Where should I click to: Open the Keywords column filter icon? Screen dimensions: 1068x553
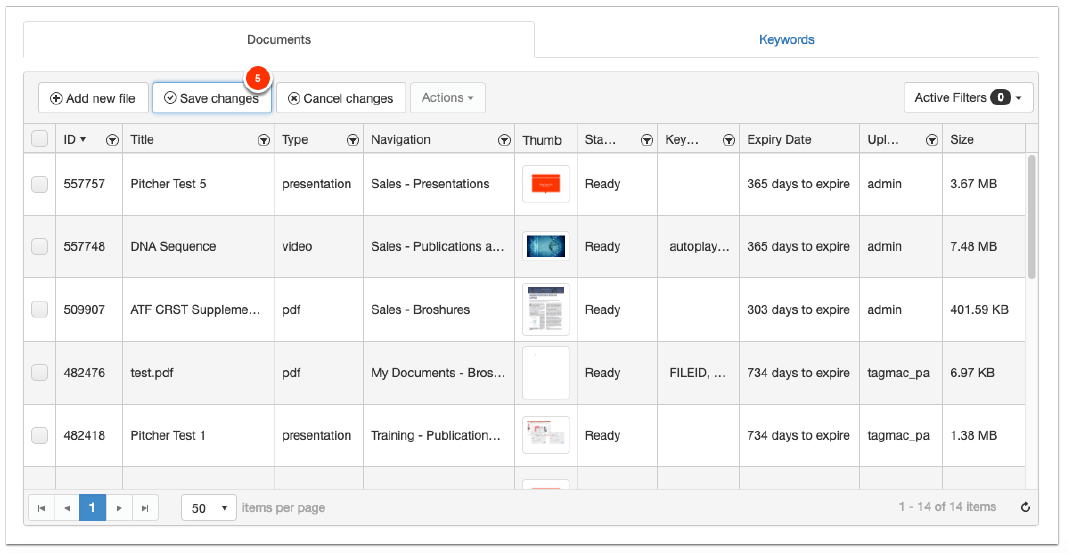tap(729, 141)
